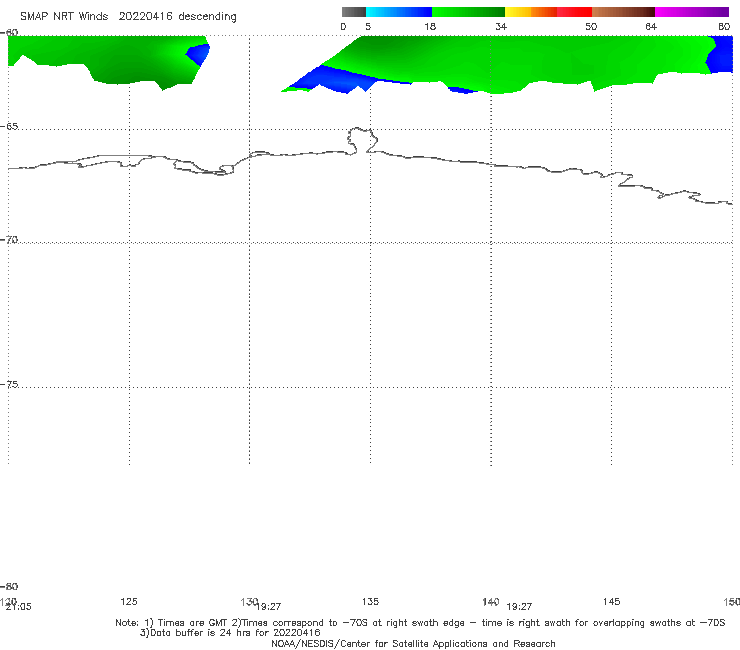Click the yellow-orange segment of the color bar

tap(531, 12)
